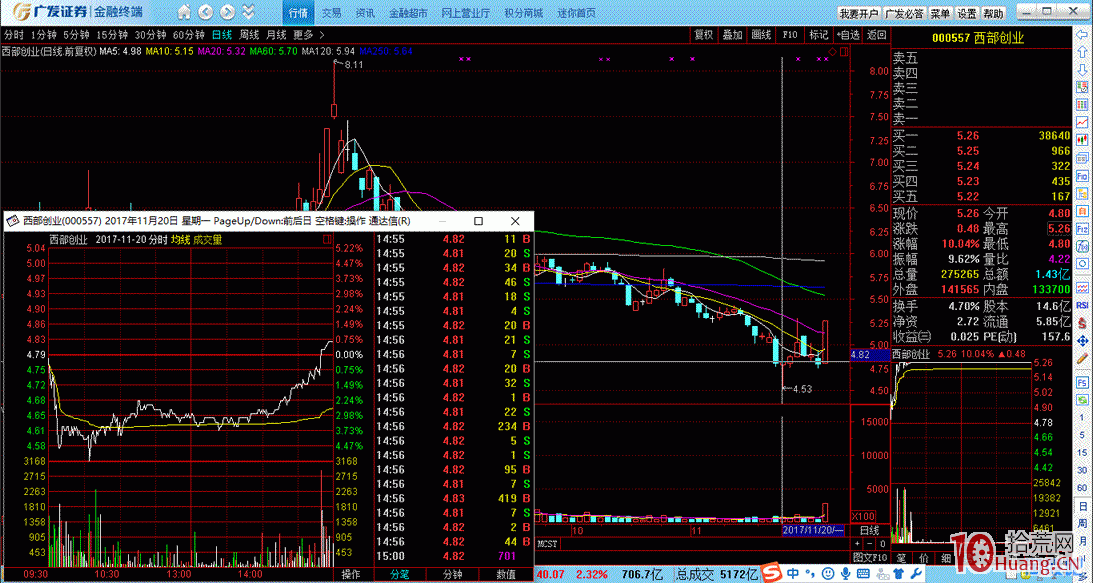
Task: Switch to 周线 weekly tab
Action: (x=249, y=35)
